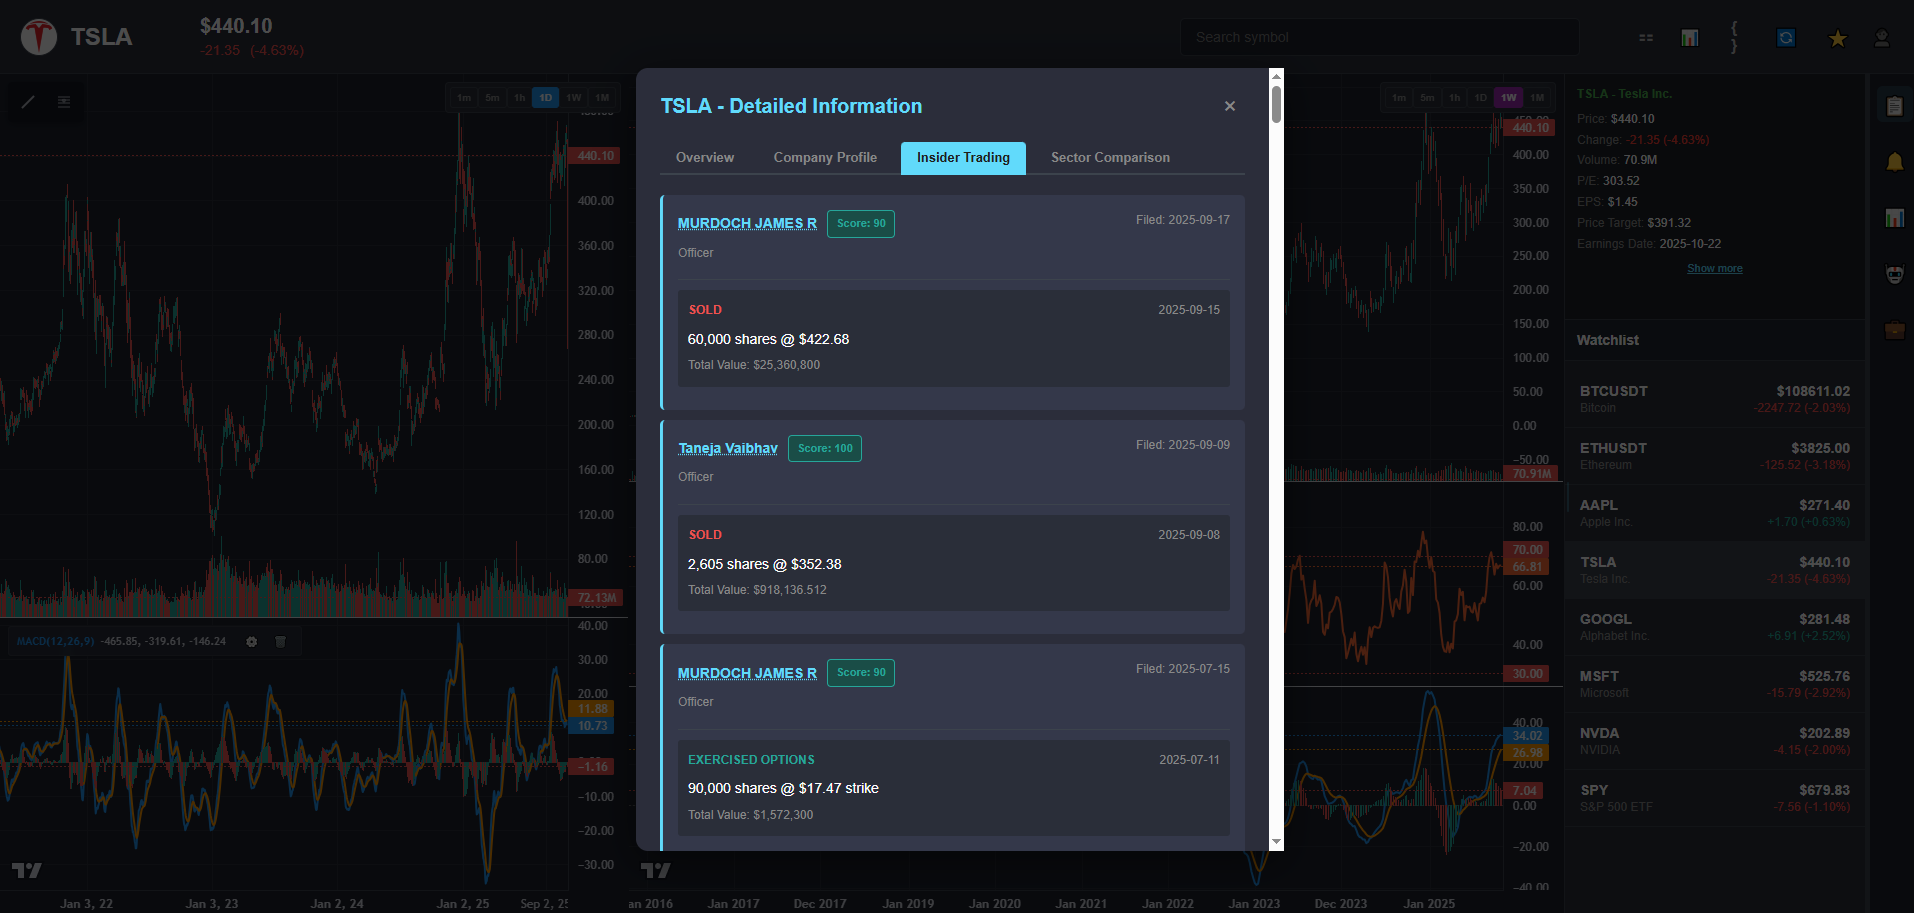The height and width of the screenshot is (913, 1914).
Task: Set left chart to 1h timeframe
Action: click(x=520, y=98)
